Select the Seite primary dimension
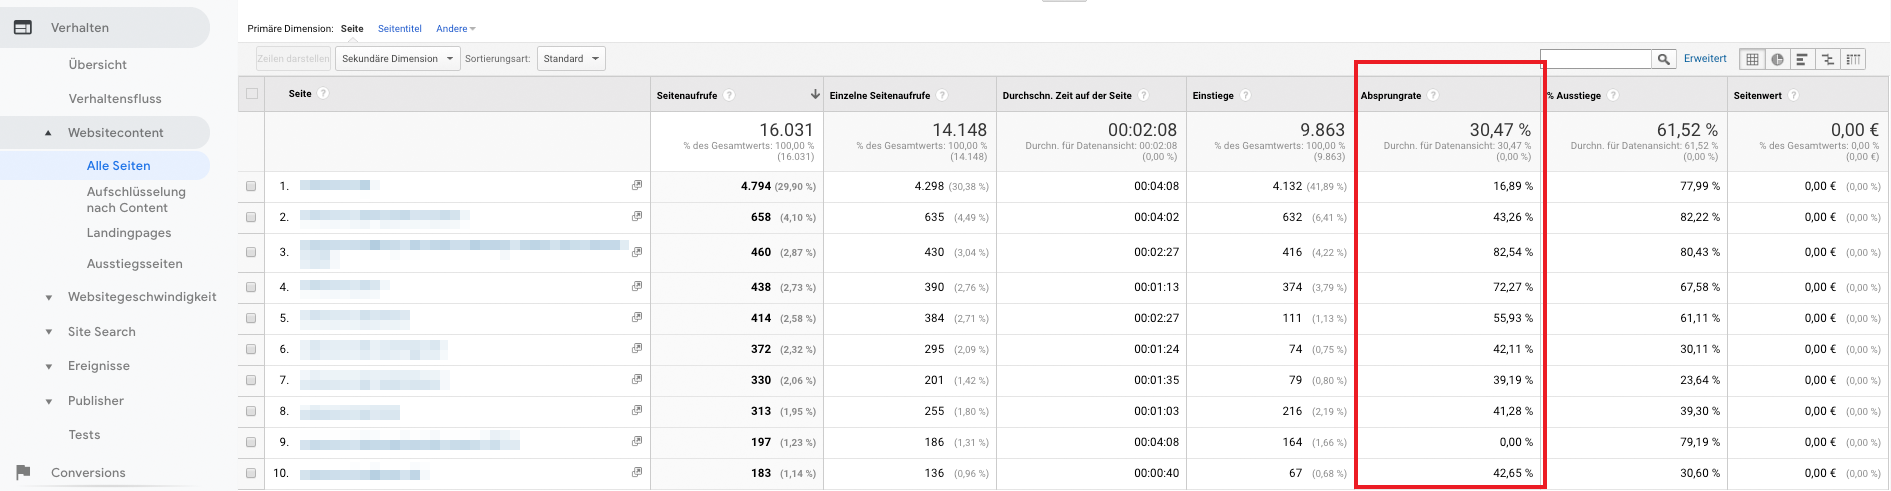The height and width of the screenshot is (491, 1891). 352,29
